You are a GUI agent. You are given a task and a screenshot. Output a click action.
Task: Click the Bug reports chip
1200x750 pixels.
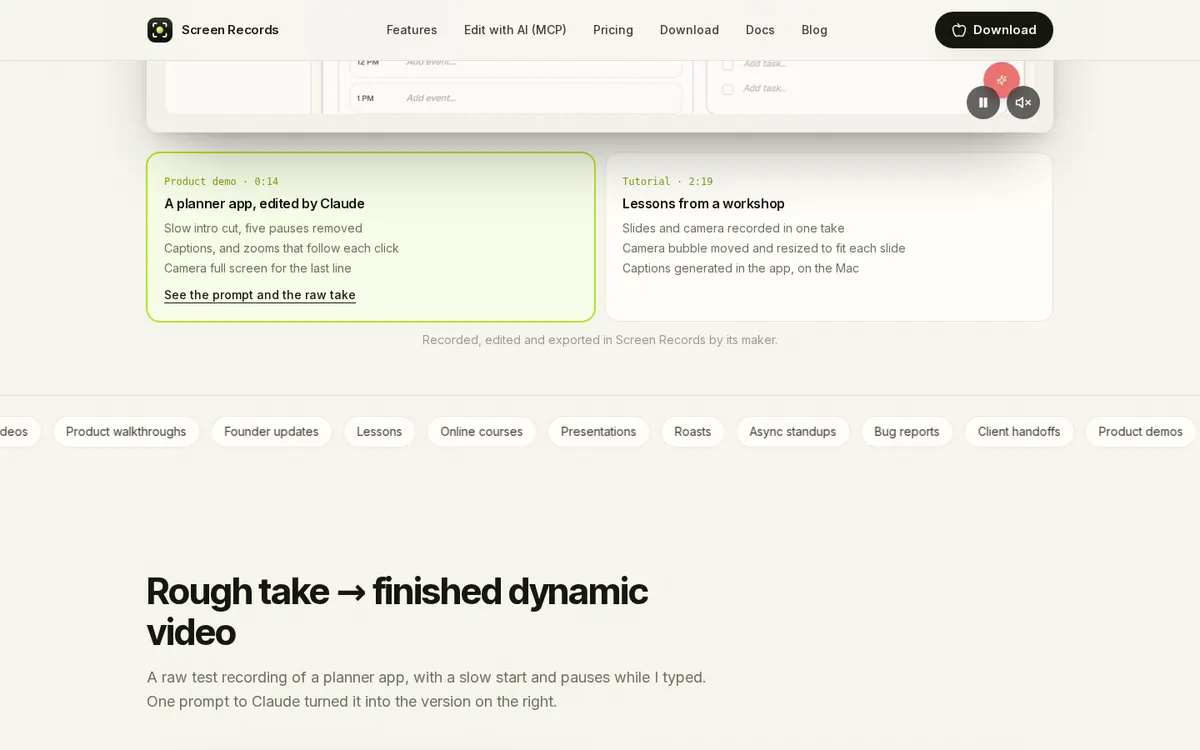coord(907,432)
